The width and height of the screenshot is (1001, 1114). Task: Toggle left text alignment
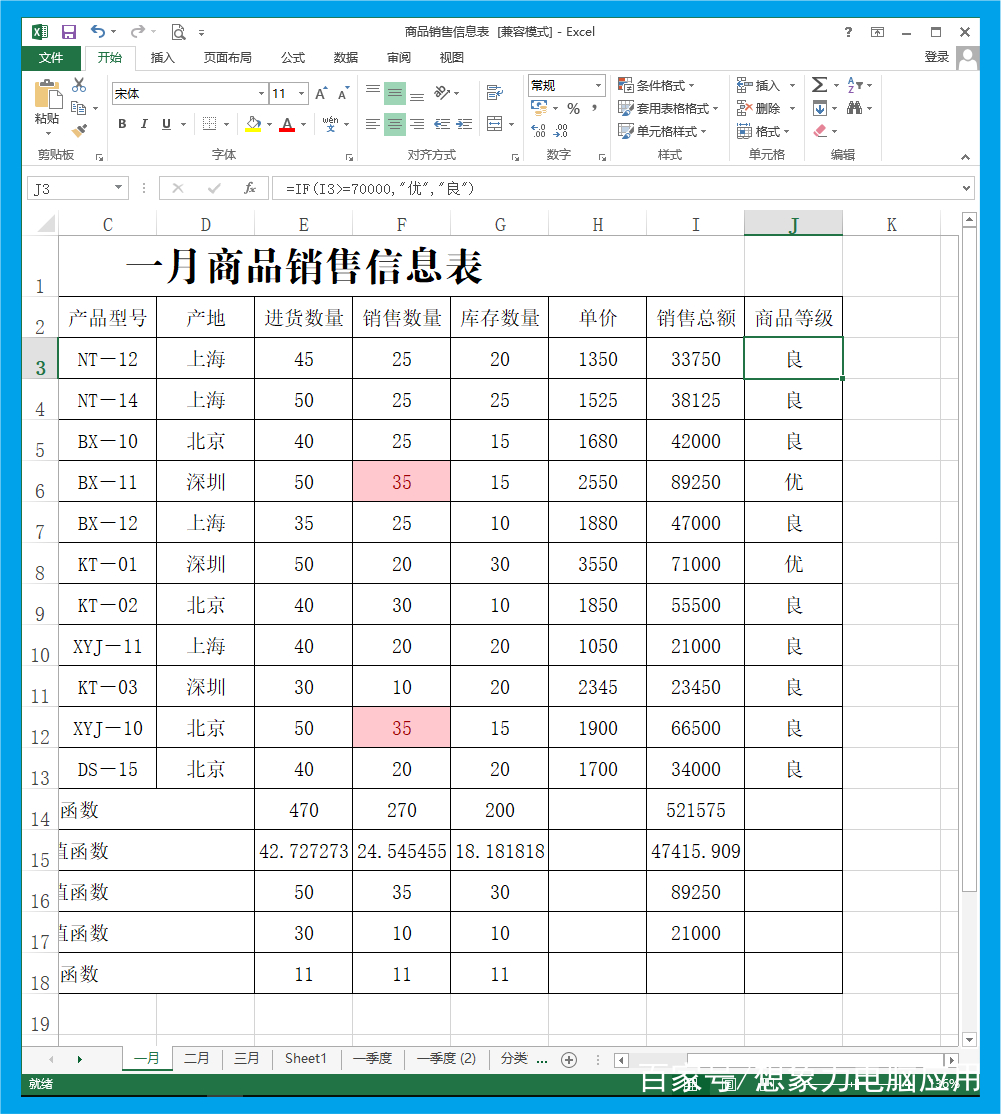click(x=372, y=124)
